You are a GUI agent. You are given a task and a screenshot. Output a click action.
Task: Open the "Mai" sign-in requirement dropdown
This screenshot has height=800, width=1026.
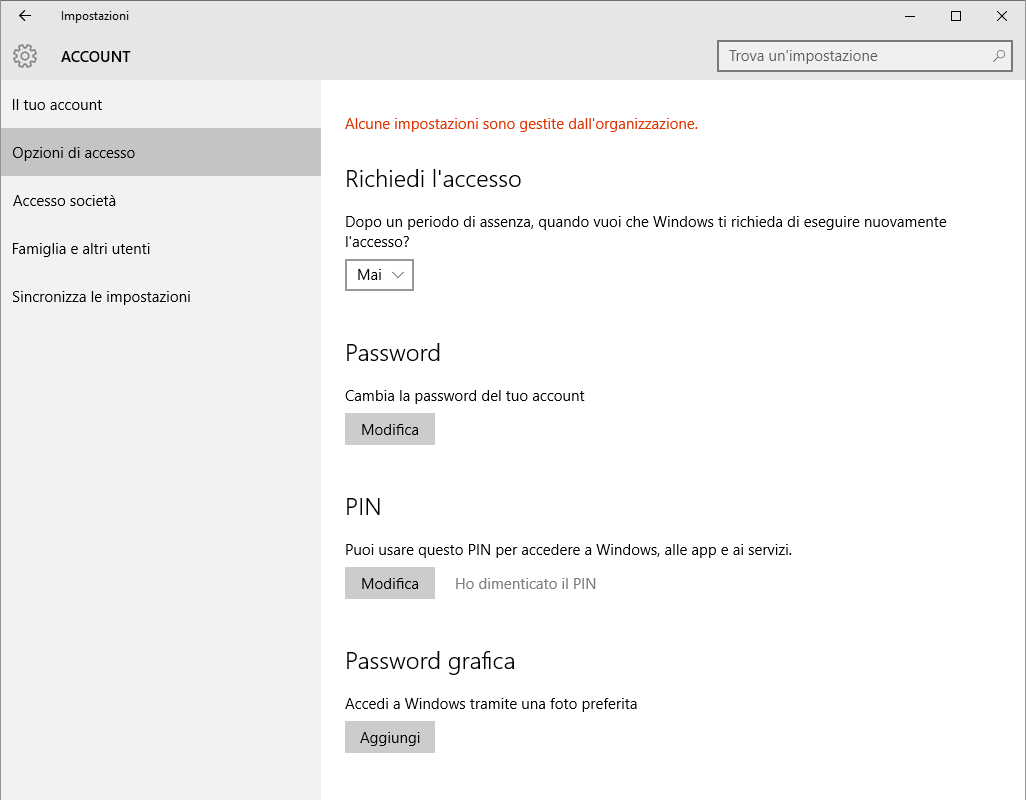(379, 275)
